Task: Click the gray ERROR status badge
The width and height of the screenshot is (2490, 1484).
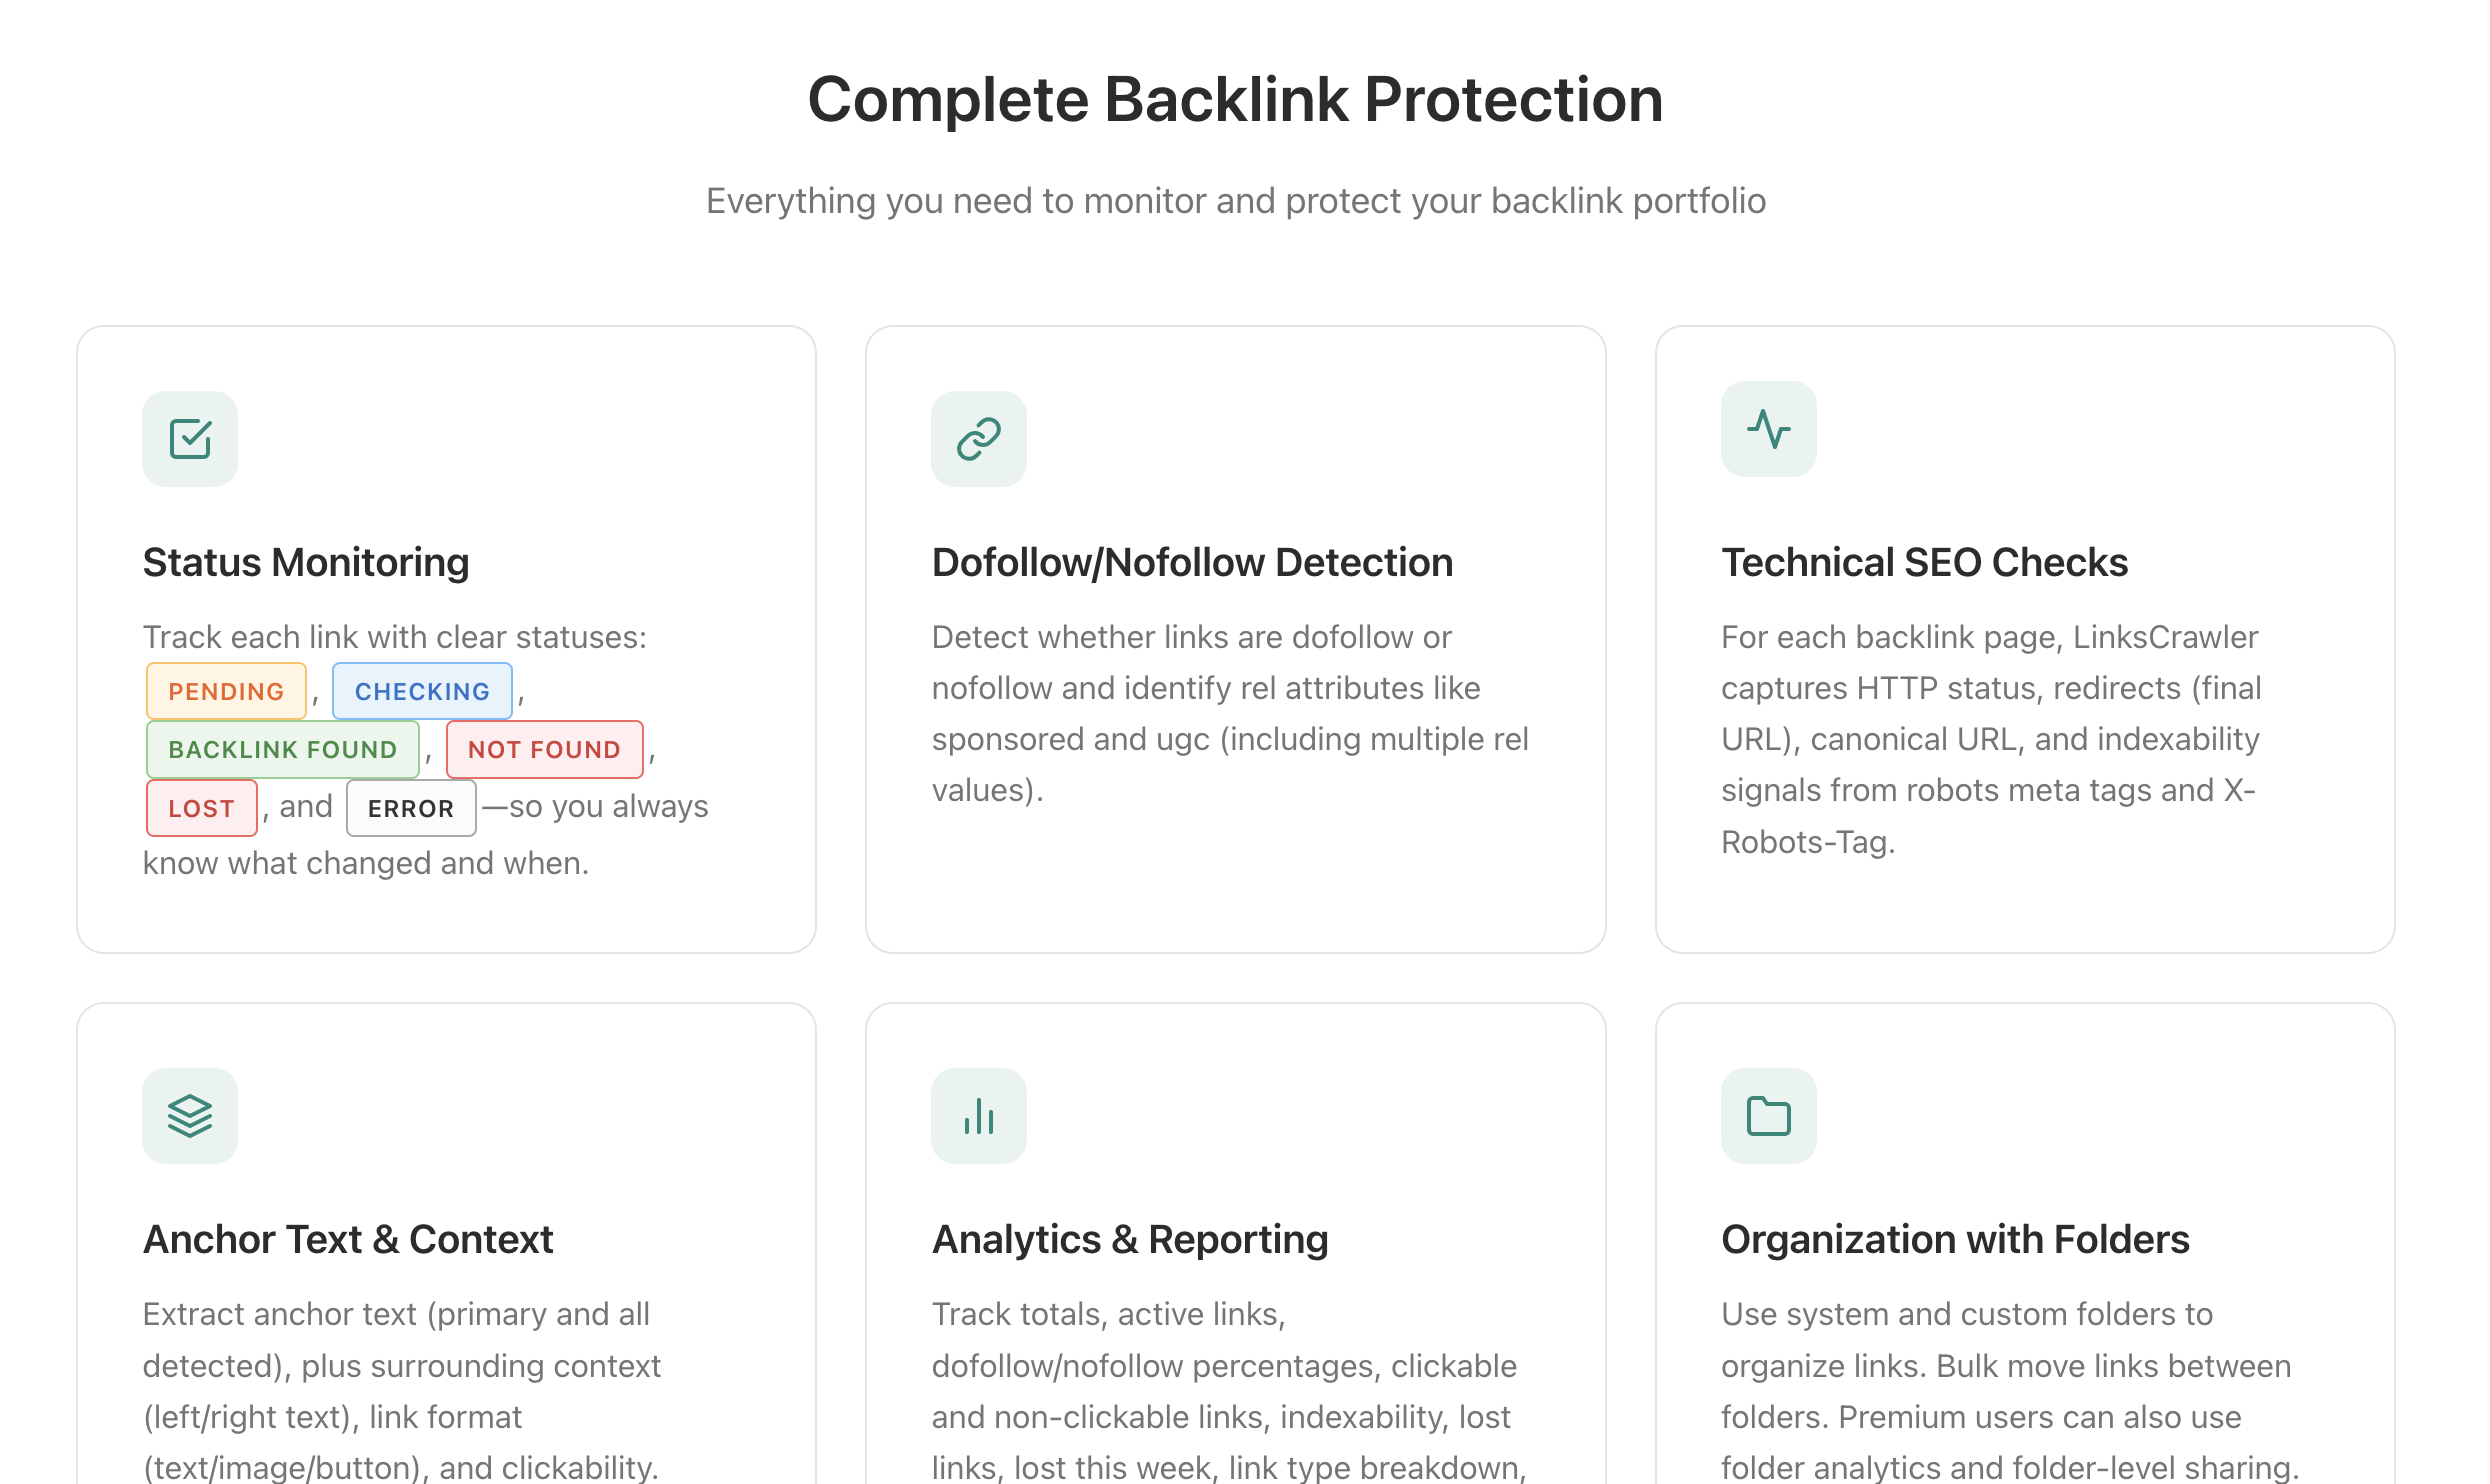Action: (x=411, y=808)
